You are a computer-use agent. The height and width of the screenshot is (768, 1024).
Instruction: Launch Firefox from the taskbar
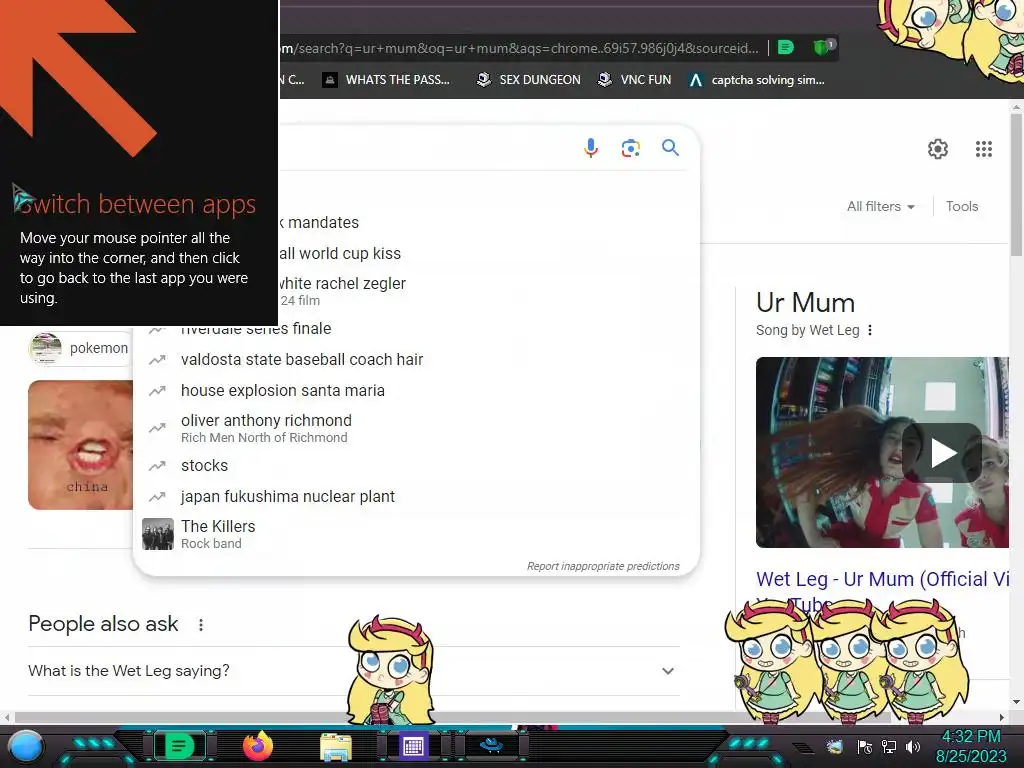(258, 745)
